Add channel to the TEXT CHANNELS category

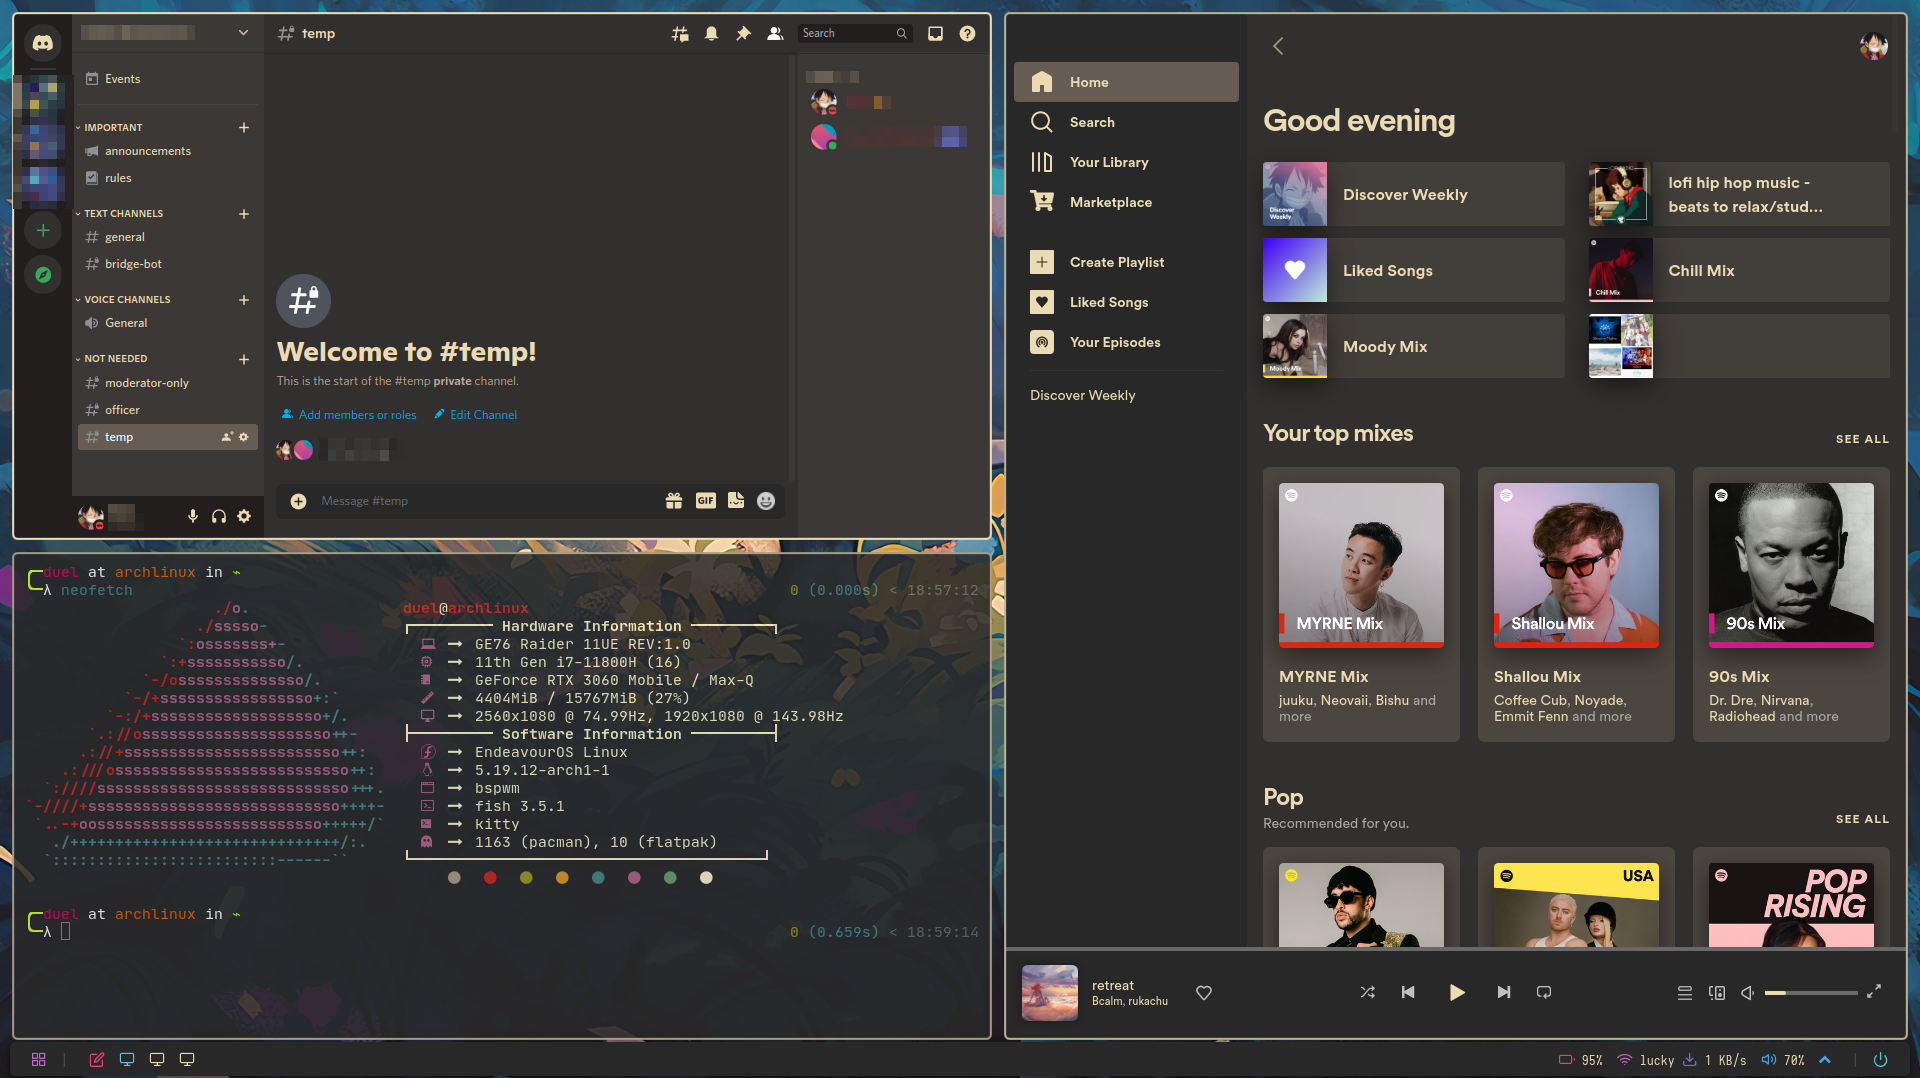pyautogui.click(x=244, y=214)
